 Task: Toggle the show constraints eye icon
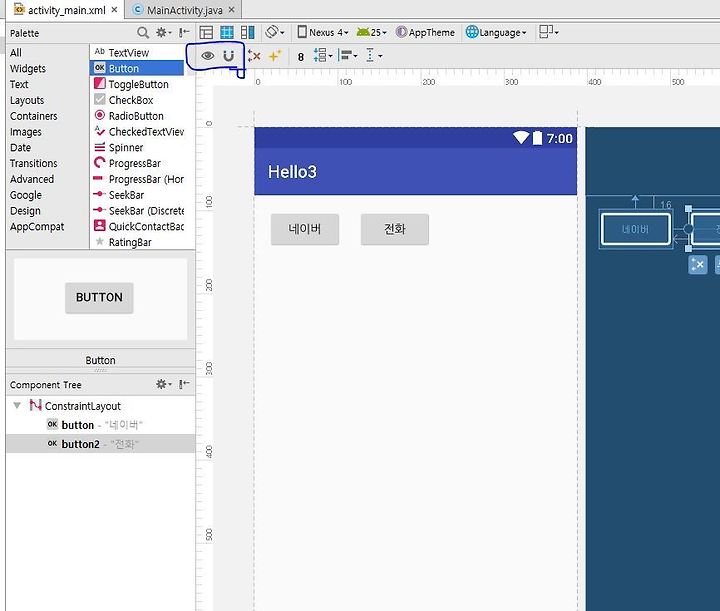tap(208, 56)
